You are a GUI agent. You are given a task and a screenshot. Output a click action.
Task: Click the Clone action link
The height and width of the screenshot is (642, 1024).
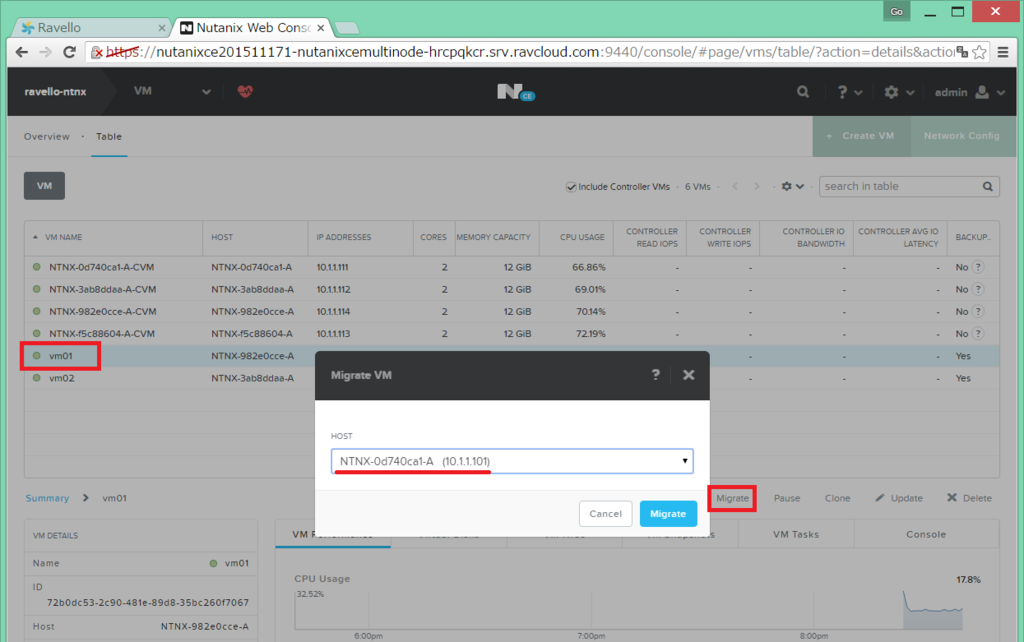(x=837, y=498)
